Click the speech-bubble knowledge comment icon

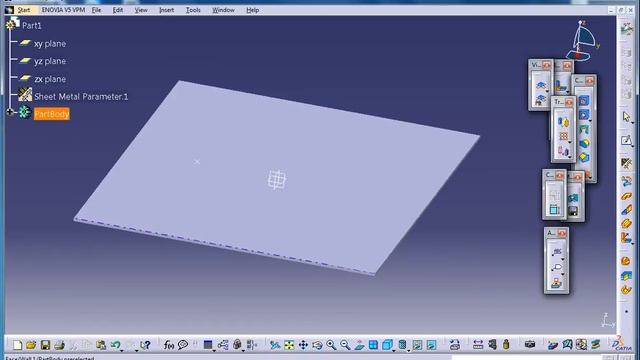(182, 345)
